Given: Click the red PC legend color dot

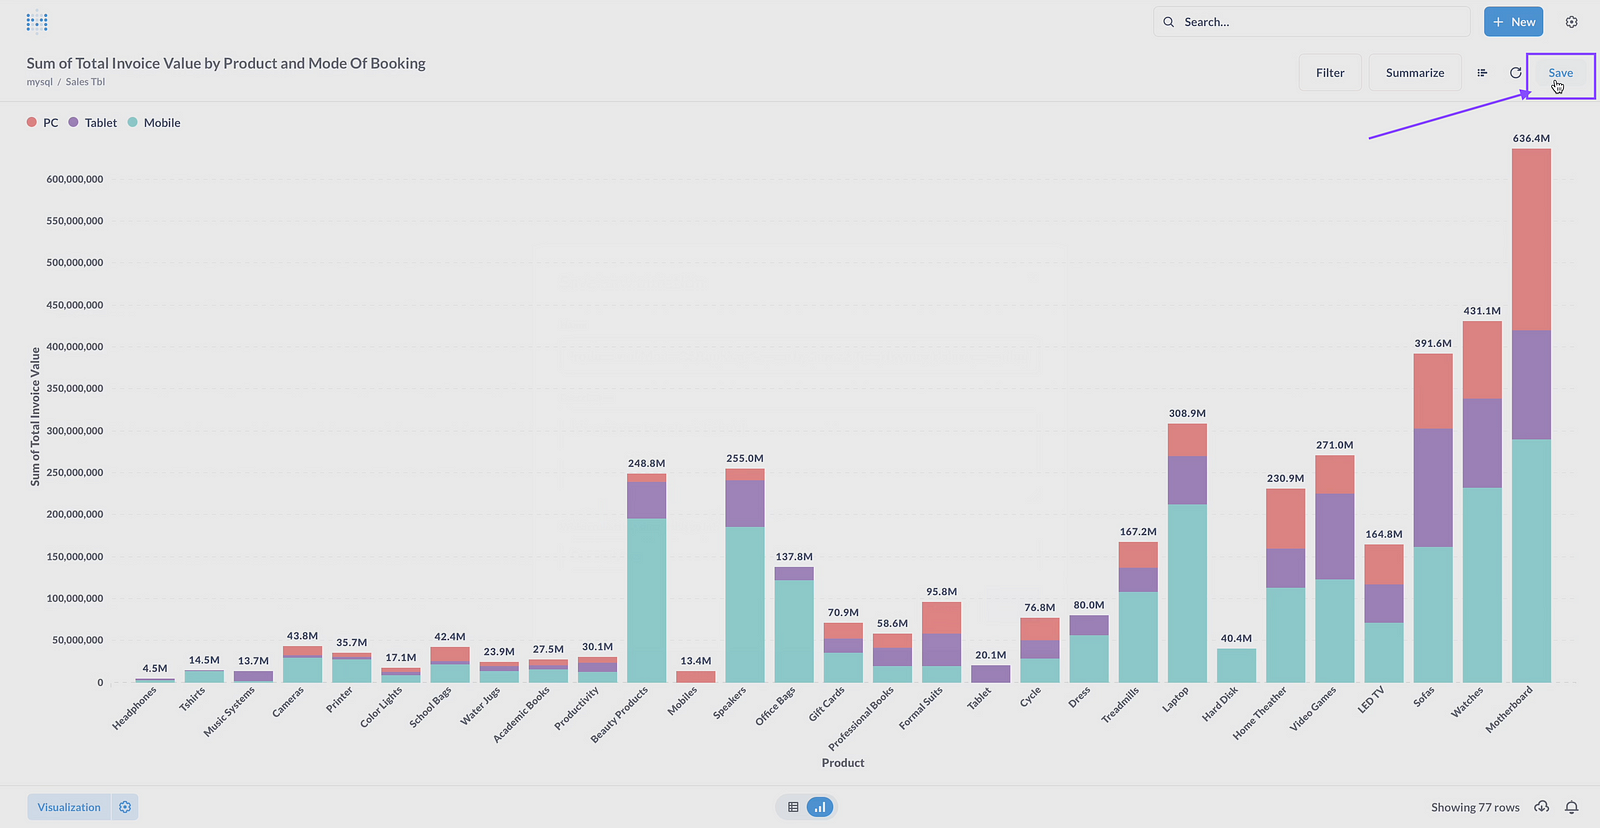Looking at the screenshot, I should [32, 122].
